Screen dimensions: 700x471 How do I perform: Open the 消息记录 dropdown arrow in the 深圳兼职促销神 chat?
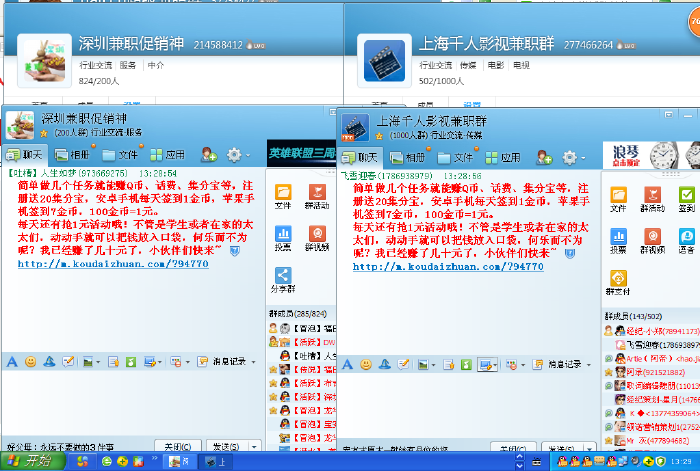pyautogui.click(x=254, y=362)
